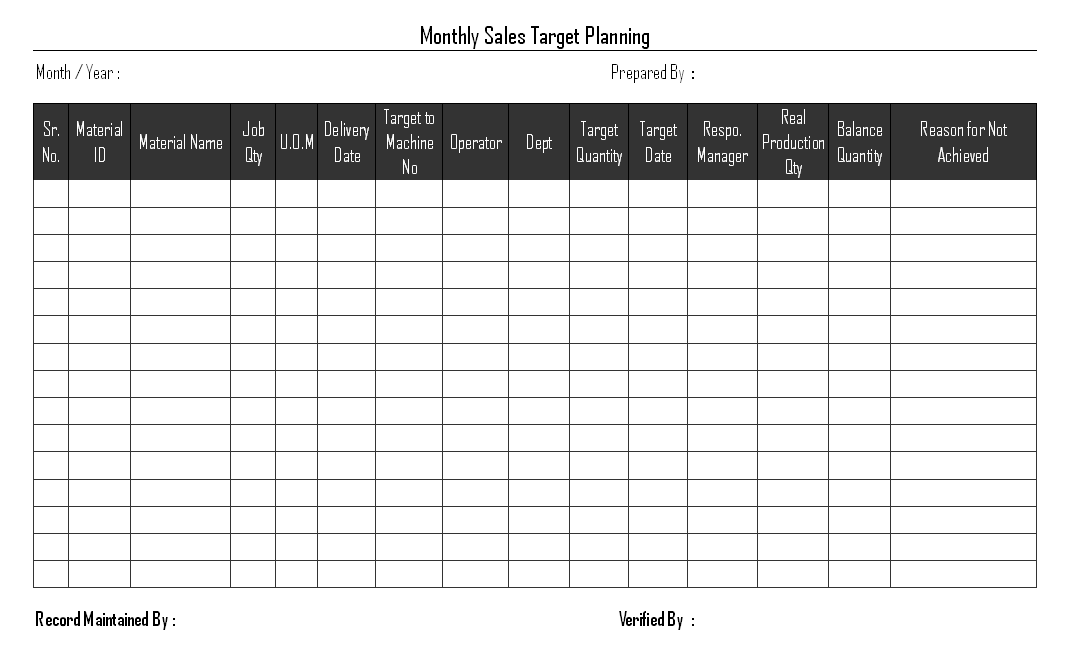The height and width of the screenshot is (664, 1083).
Task: Click the Balance Quantity column header
Action: 860,142
